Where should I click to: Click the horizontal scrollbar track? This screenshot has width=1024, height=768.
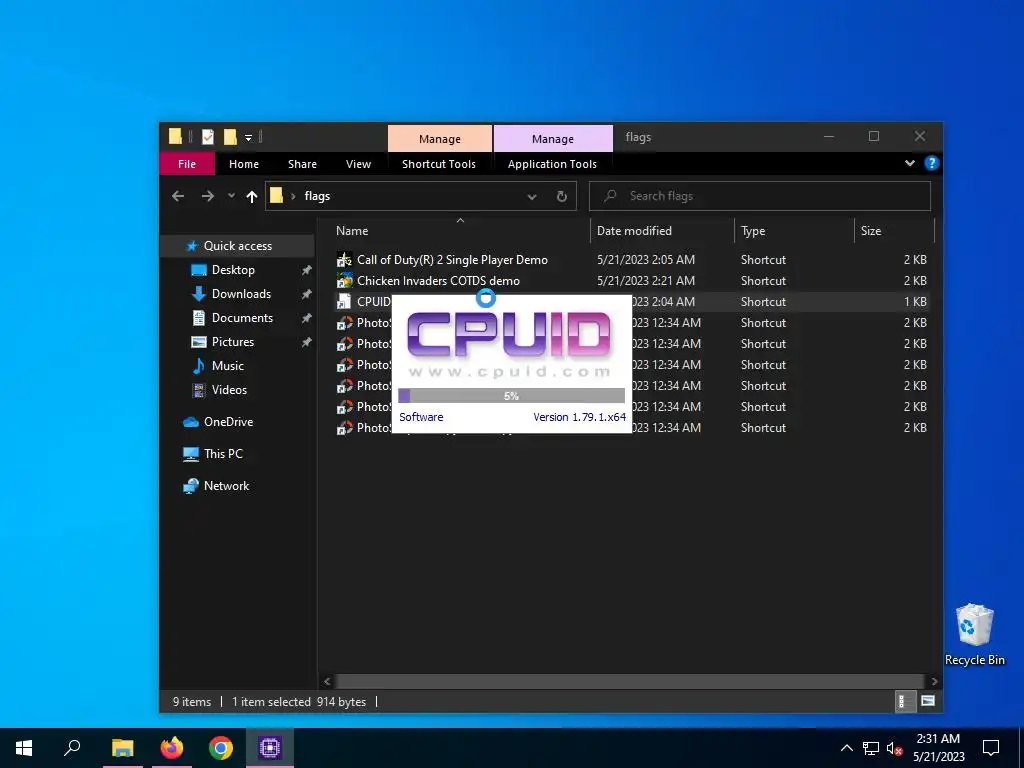click(630, 681)
